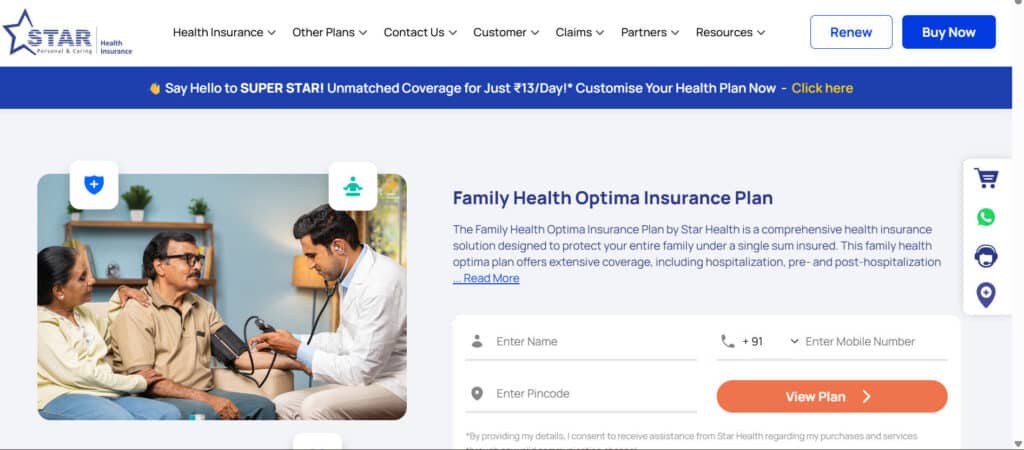Click the Star Health logo

(67, 32)
